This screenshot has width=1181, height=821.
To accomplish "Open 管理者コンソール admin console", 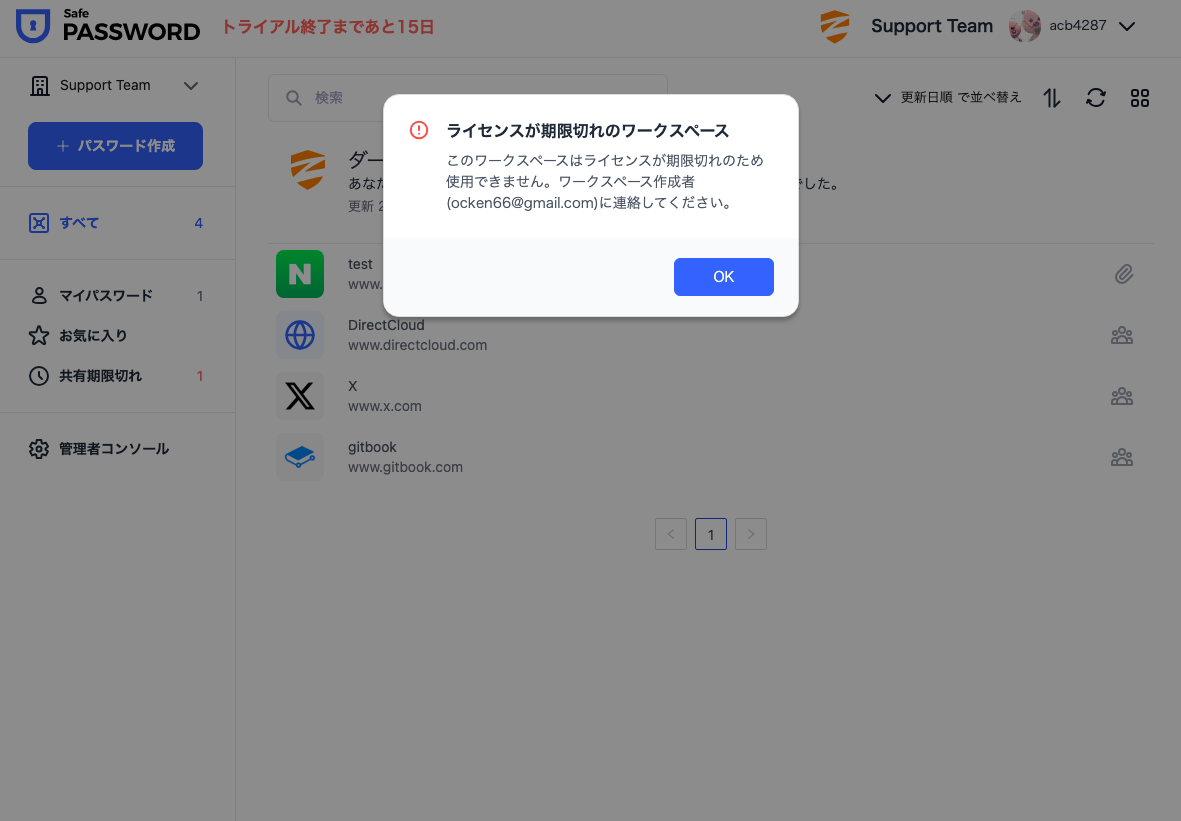I will tap(113, 449).
